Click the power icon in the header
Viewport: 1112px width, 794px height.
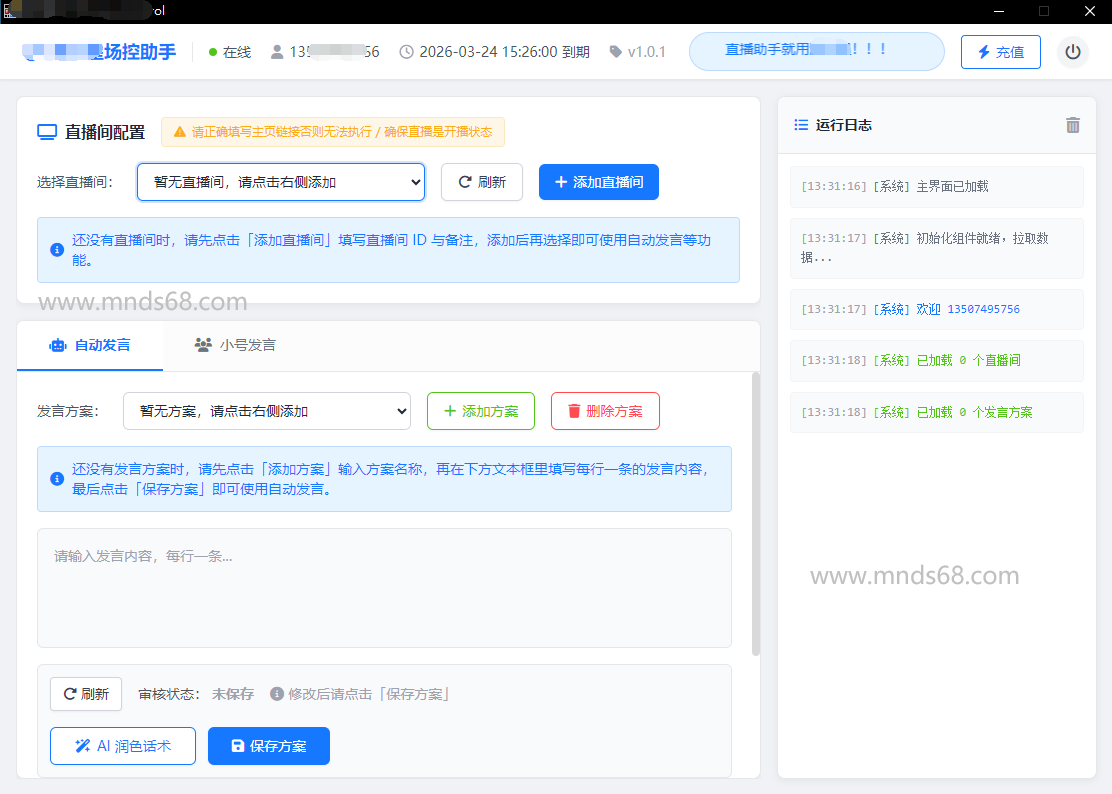tap(1073, 52)
